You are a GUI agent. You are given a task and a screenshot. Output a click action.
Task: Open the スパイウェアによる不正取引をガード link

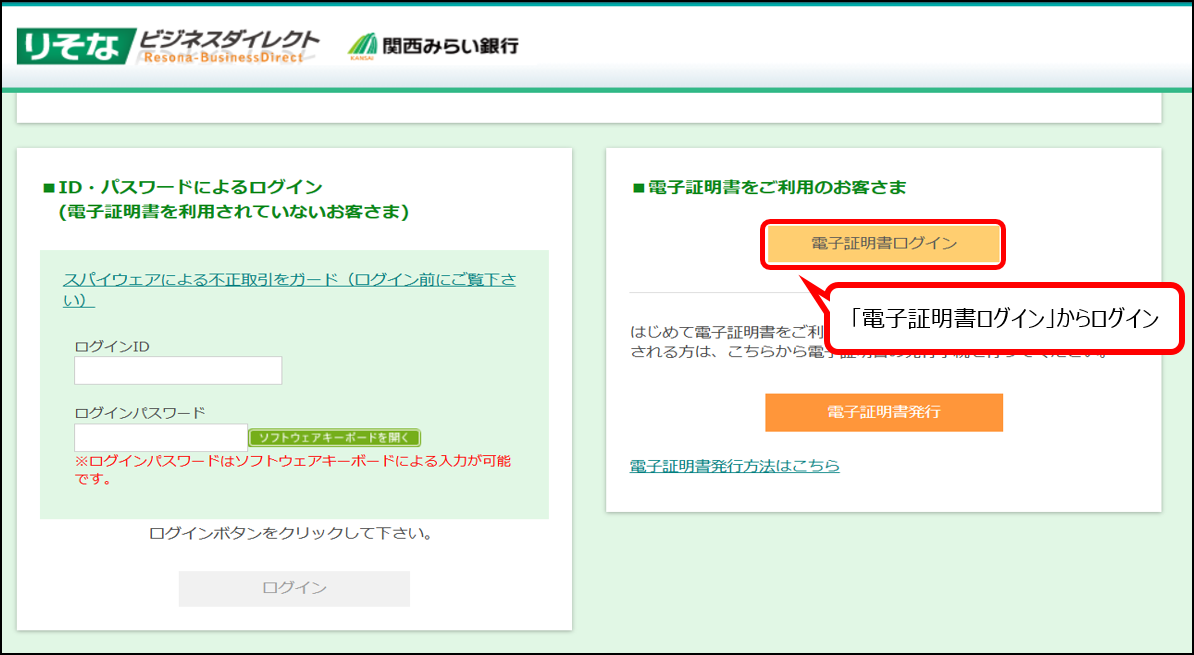289,289
